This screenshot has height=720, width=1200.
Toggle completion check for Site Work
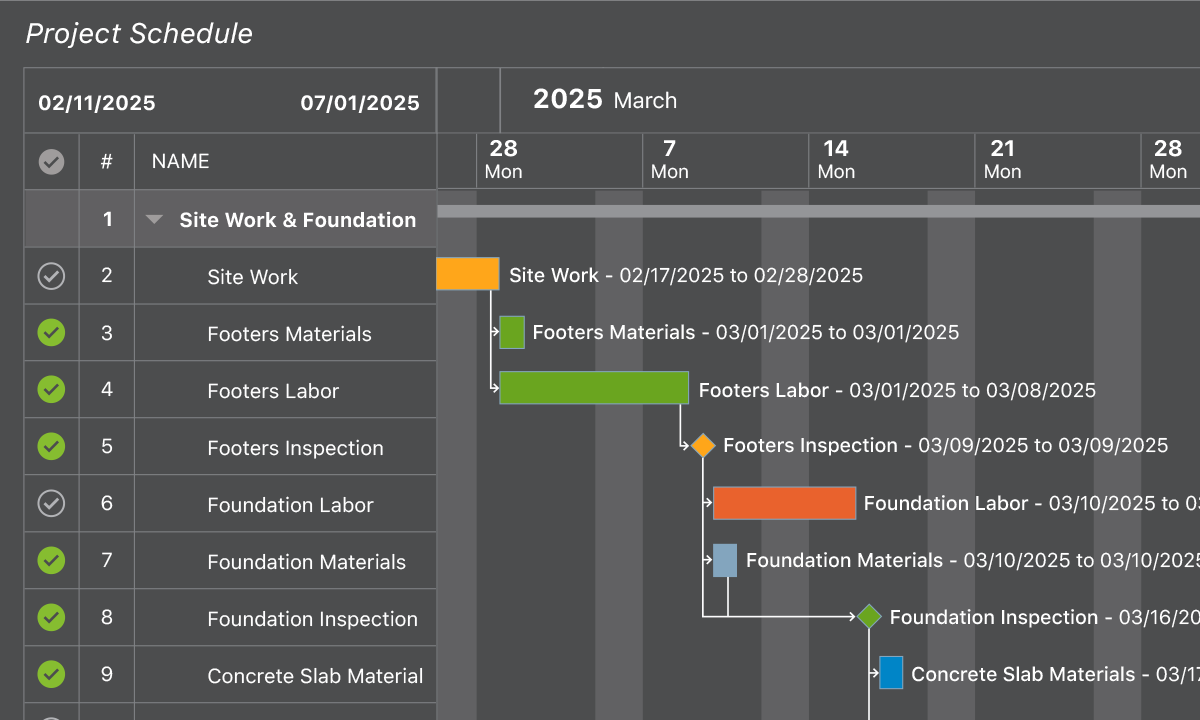tap(51, 276)
